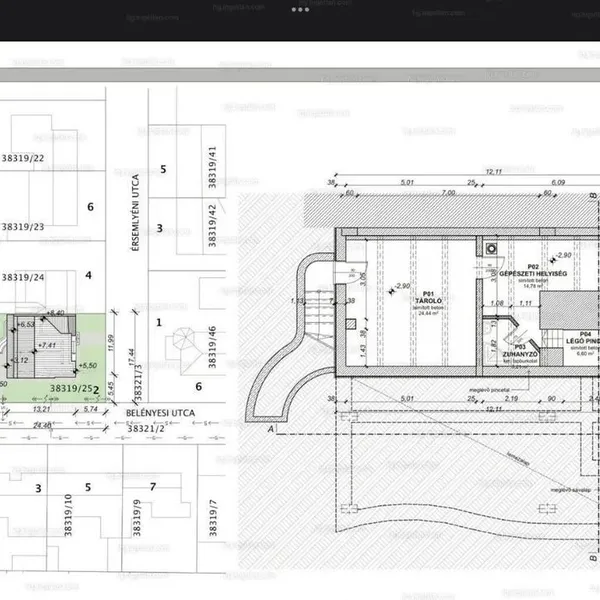Click the 13,21 dimension value
Image resolution: width=600 pixels, height=600 pixels.
[x=42, y=409]
